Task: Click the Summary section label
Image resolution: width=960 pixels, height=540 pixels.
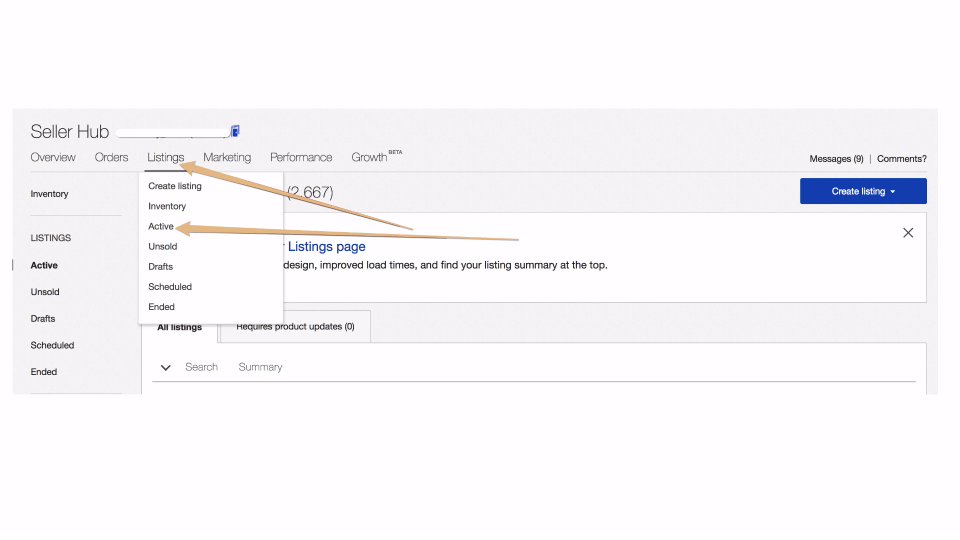Action: 260,367
